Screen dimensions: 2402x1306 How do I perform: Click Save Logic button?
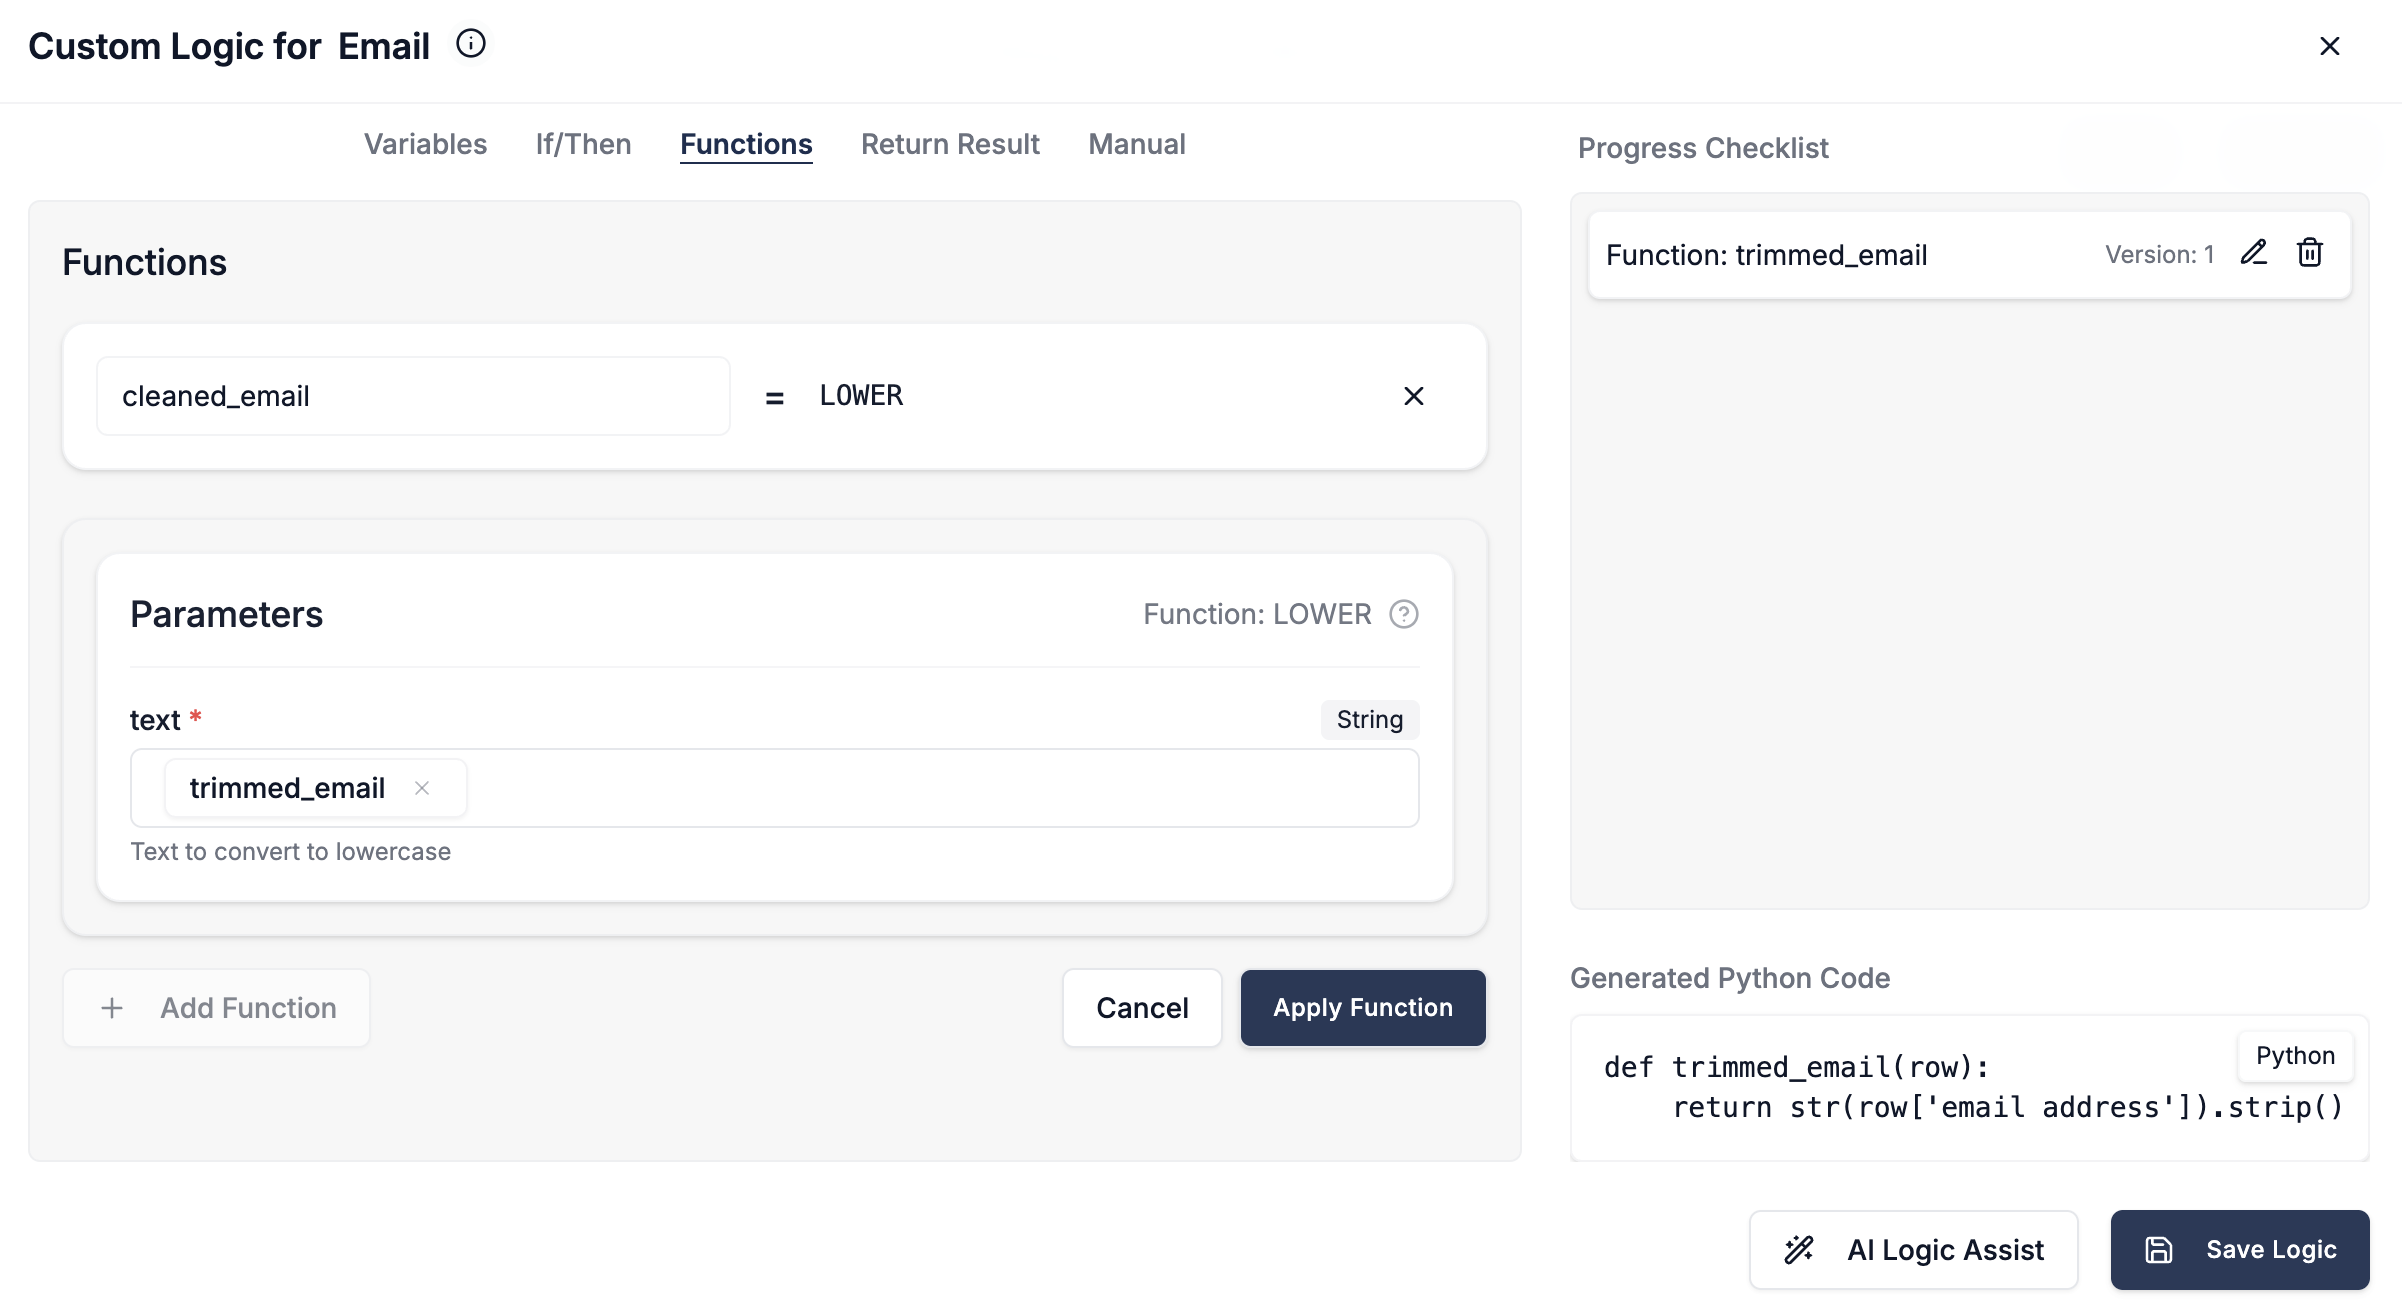2240,1250
